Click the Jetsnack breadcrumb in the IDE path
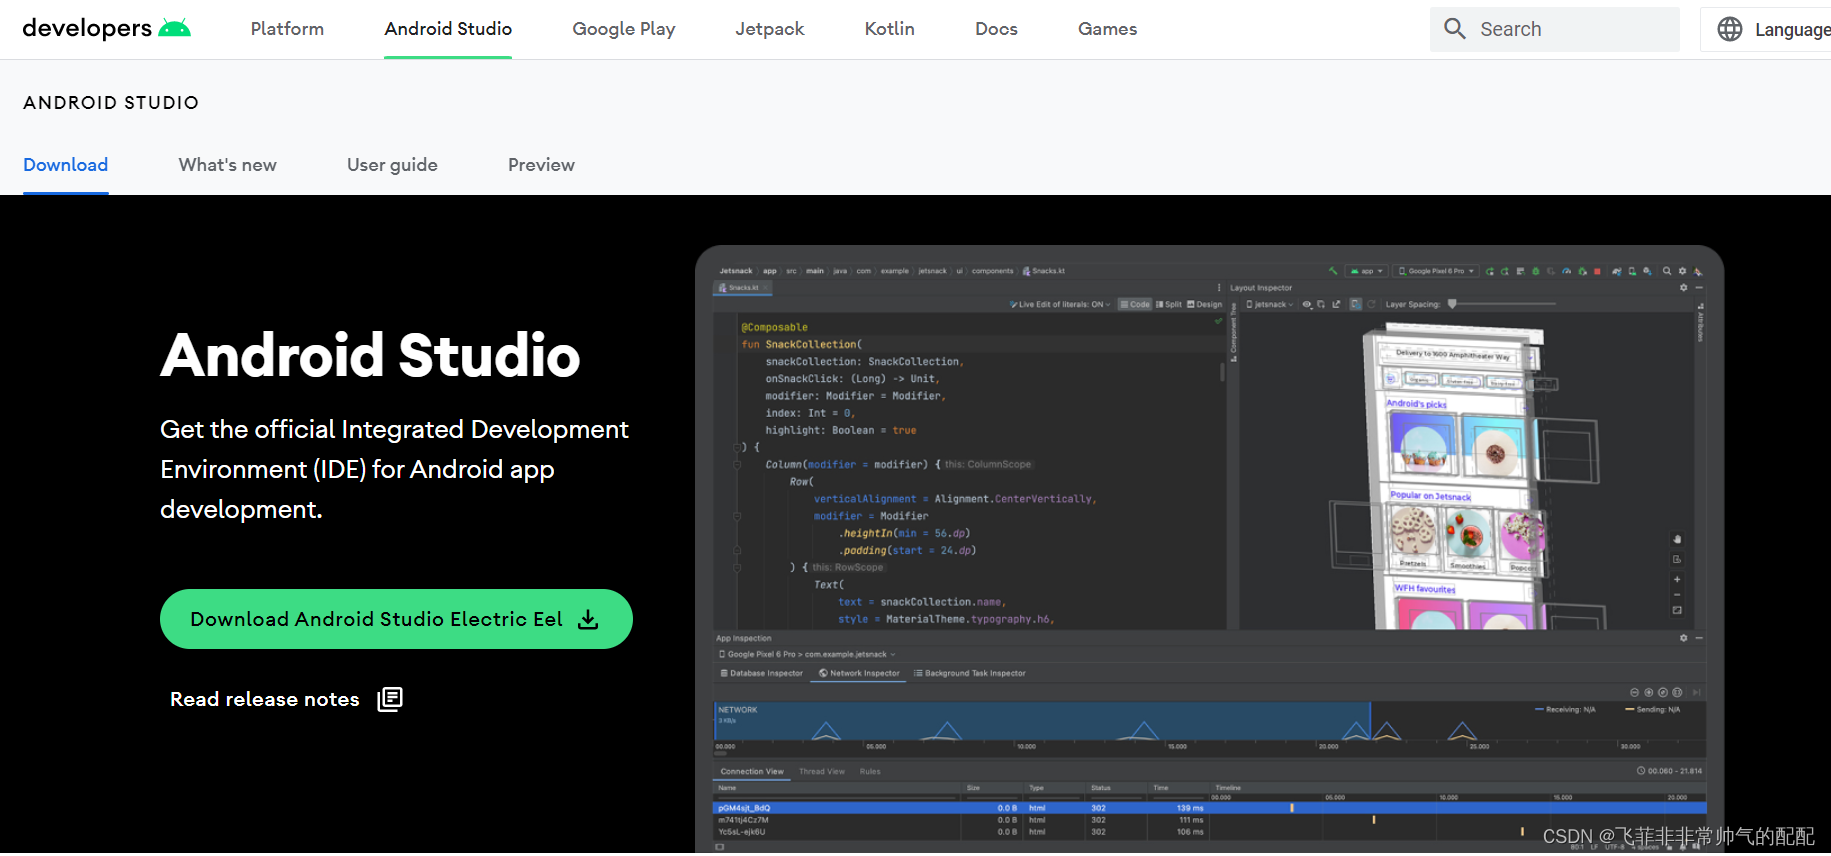 (x=736, y=271)
